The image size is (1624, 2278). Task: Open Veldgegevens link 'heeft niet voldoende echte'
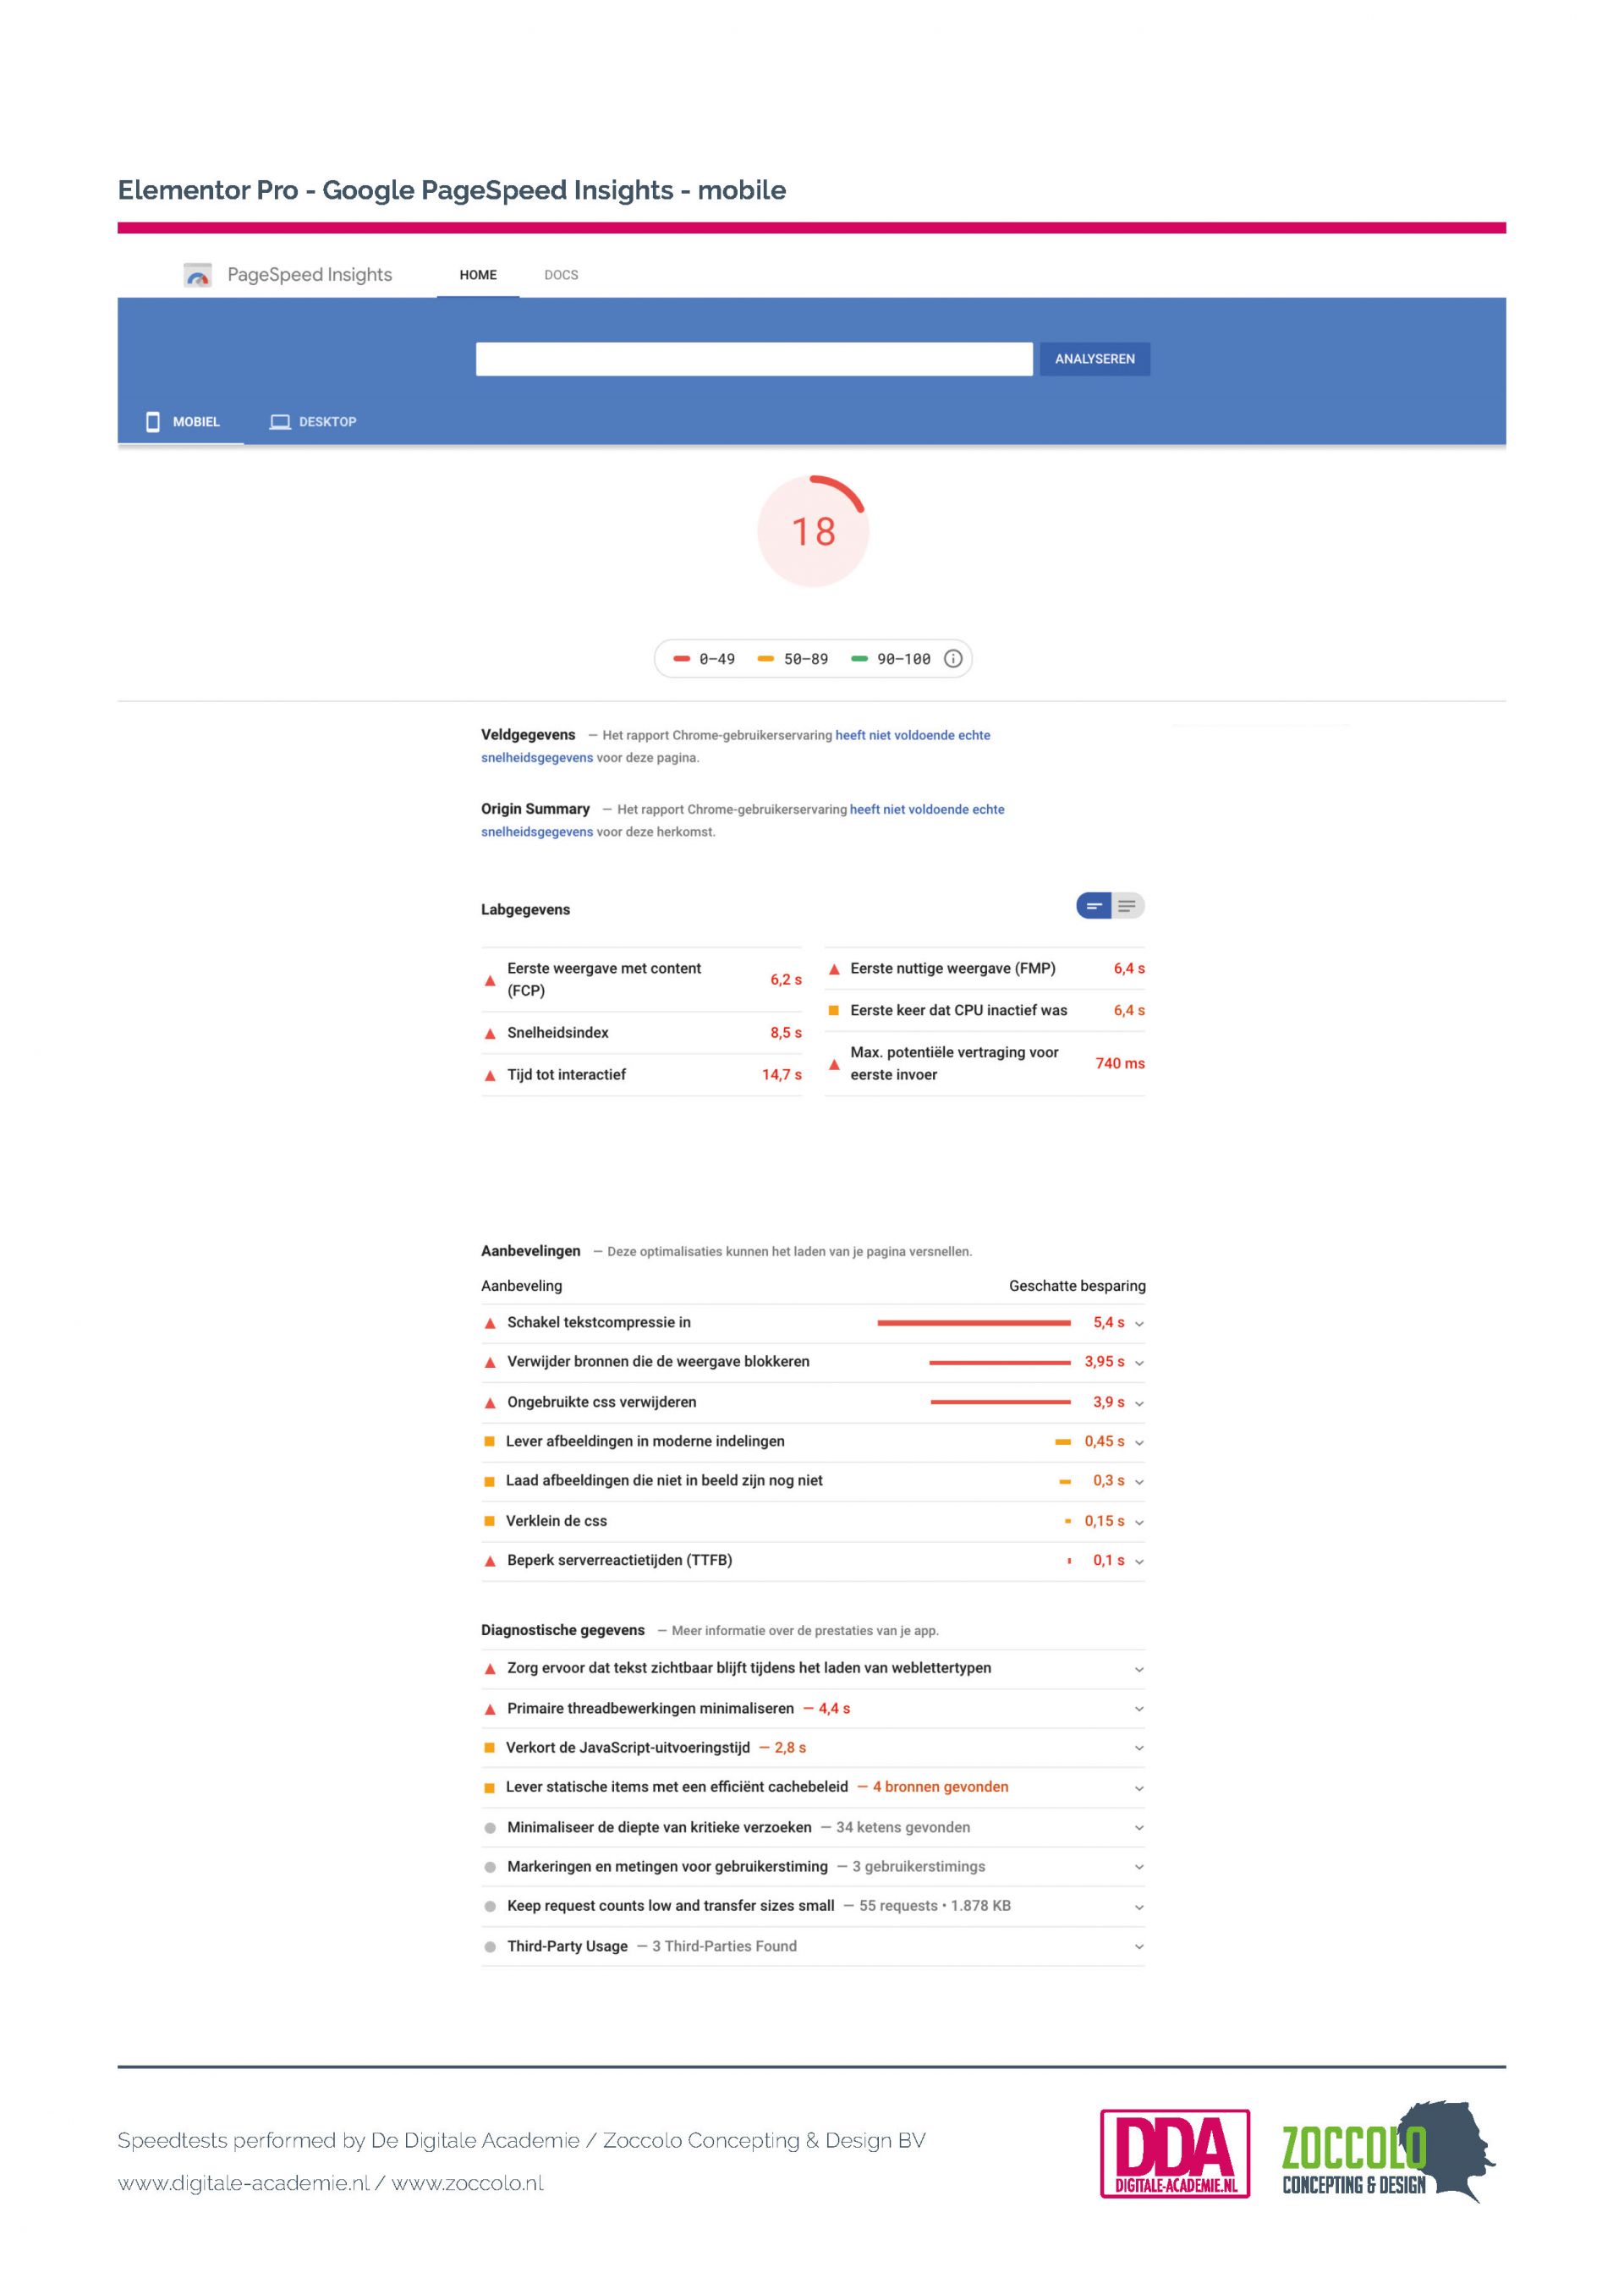pos(913,735)
